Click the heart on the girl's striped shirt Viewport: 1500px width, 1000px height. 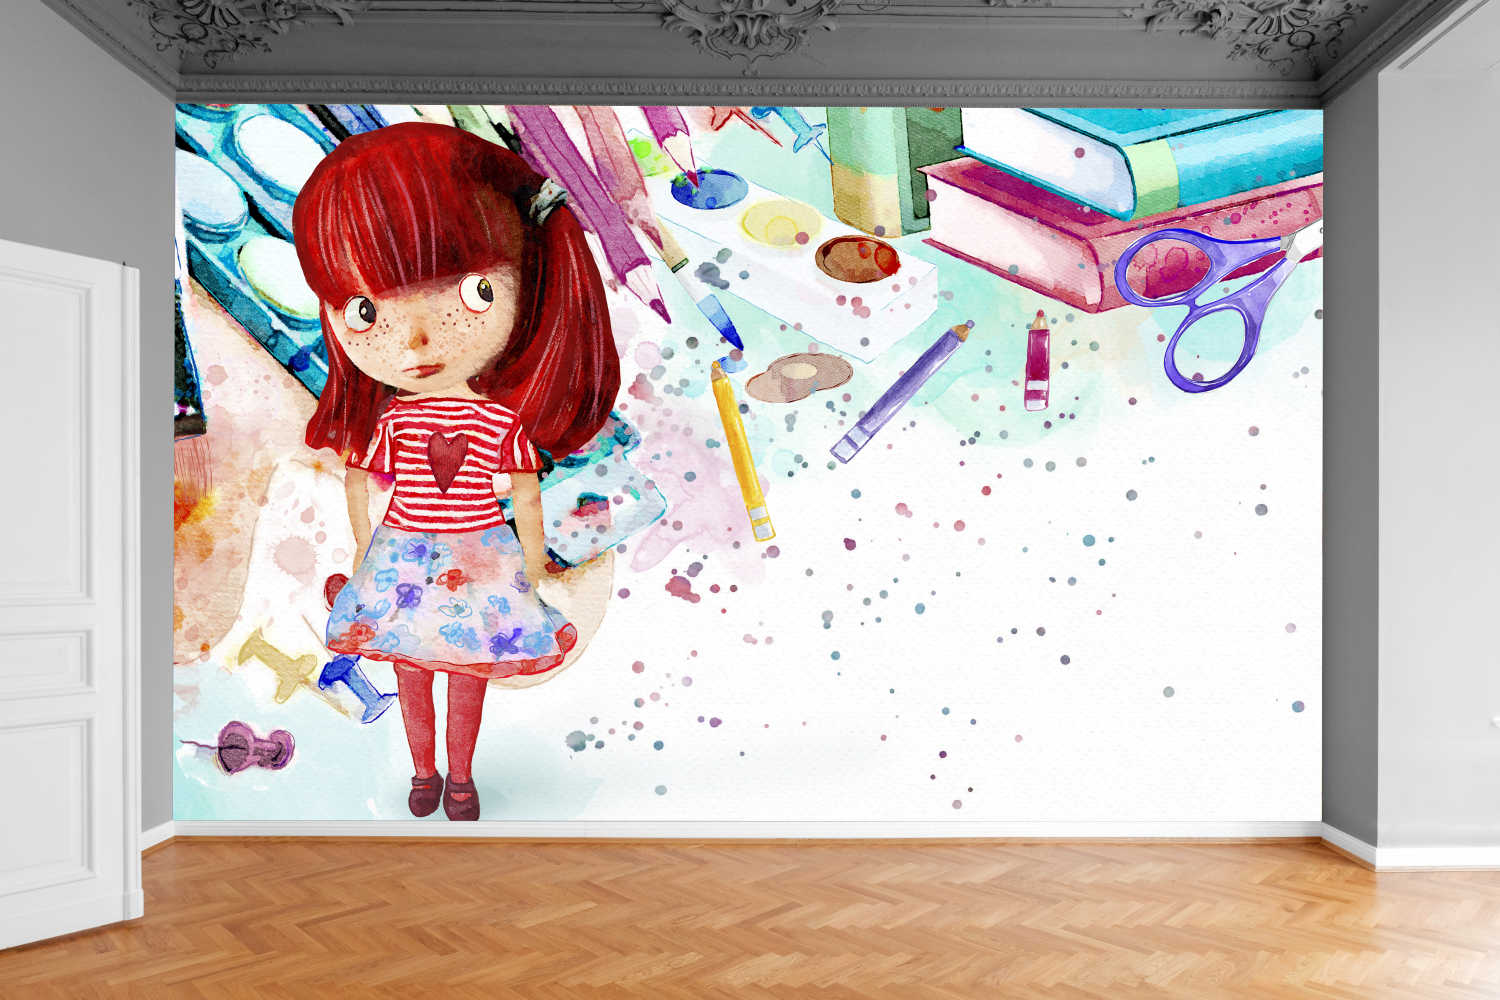[x=446, y=460]
